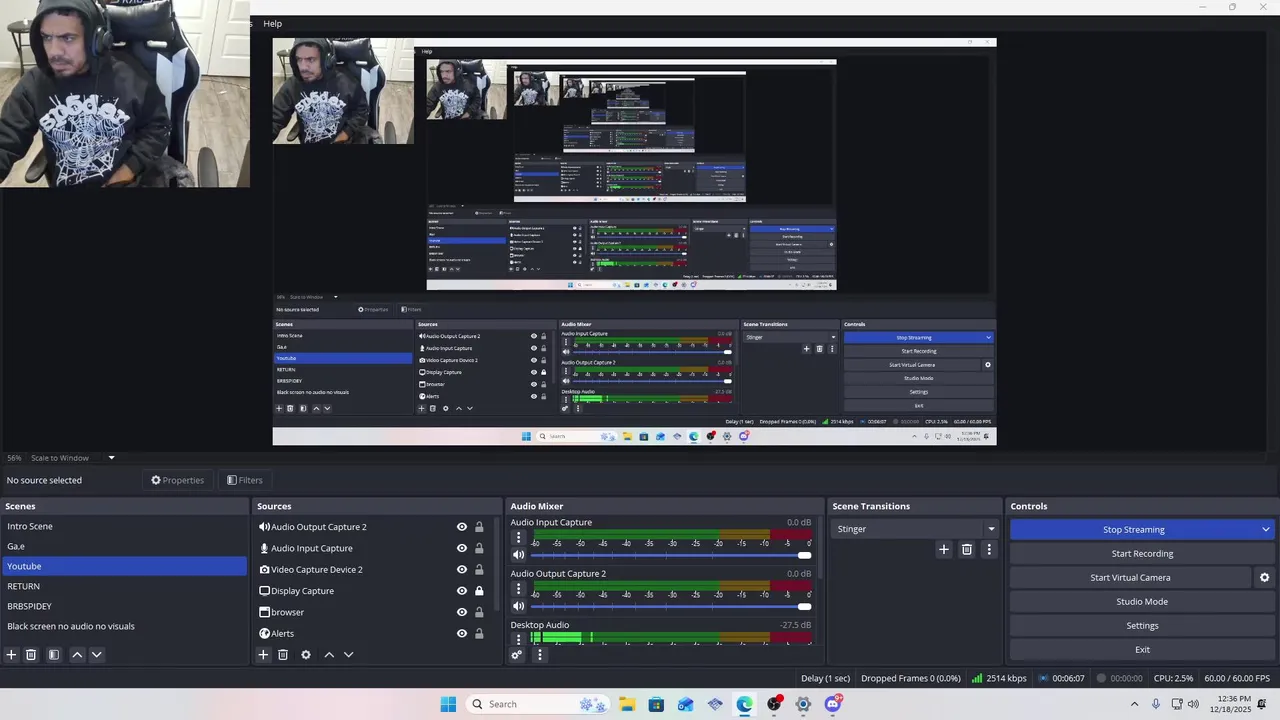Move scene up with Scenes up arrow
This screenshot has width=1280, height=720.
[77, 655]
